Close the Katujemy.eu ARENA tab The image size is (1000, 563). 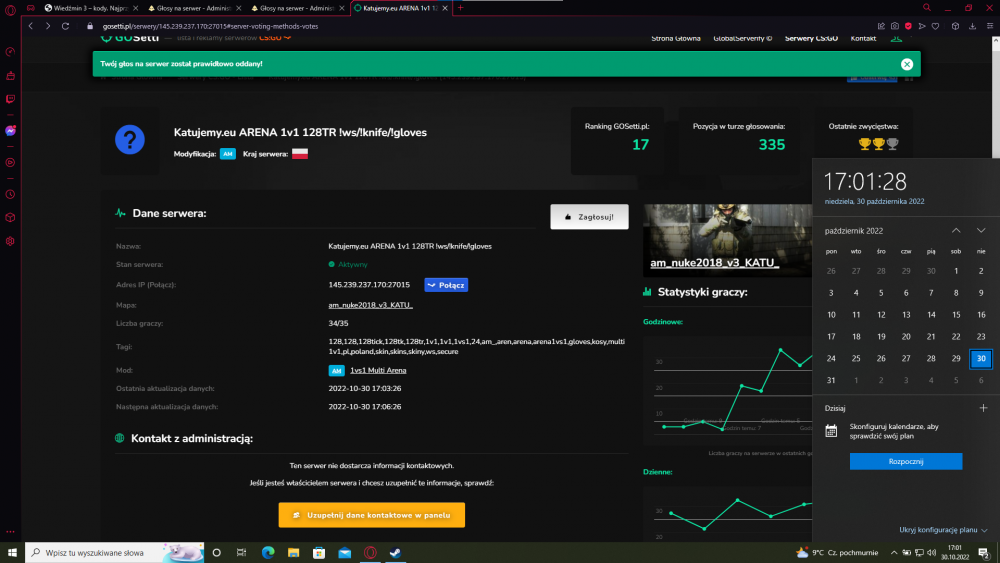pos(445,8)
